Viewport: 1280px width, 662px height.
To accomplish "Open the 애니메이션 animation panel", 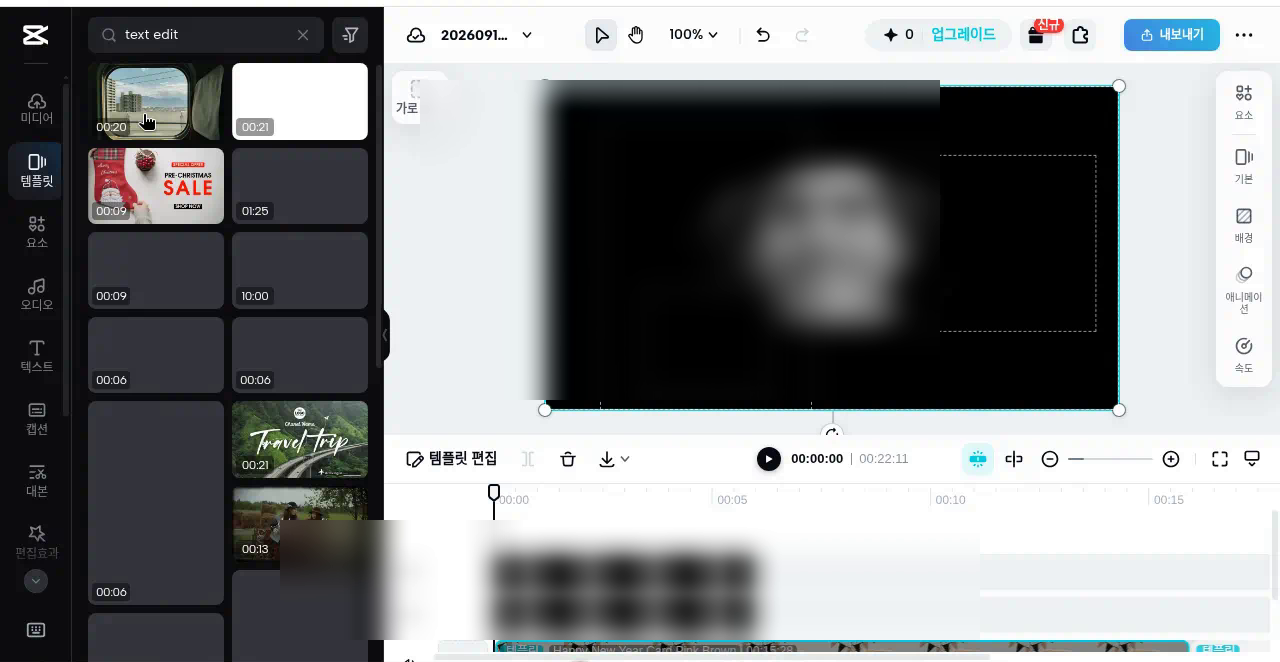I will pyautogui.click(x=1244, y=290).
